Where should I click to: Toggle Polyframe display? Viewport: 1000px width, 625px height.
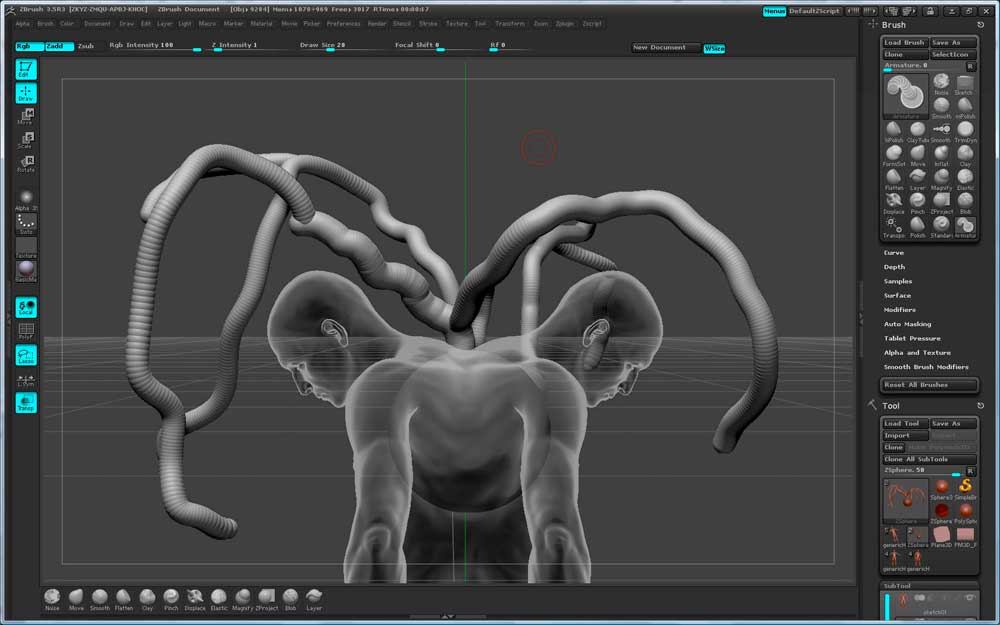(26, 332)
